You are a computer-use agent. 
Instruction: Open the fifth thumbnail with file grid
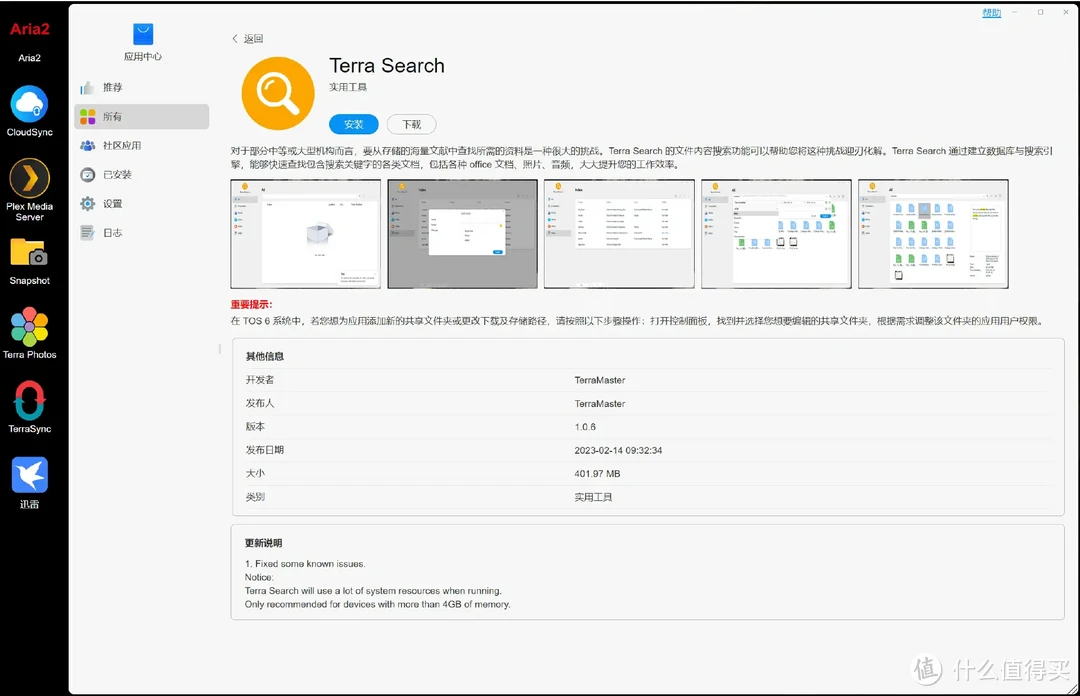[x=933, y=234]
